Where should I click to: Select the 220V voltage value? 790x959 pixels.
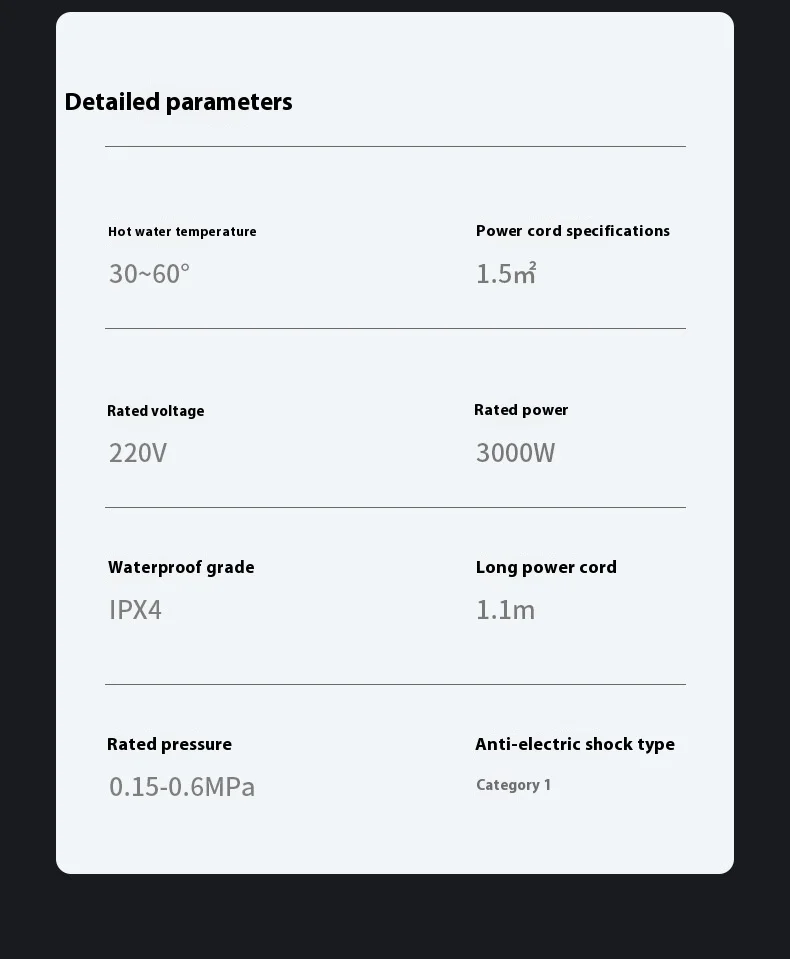138,453
